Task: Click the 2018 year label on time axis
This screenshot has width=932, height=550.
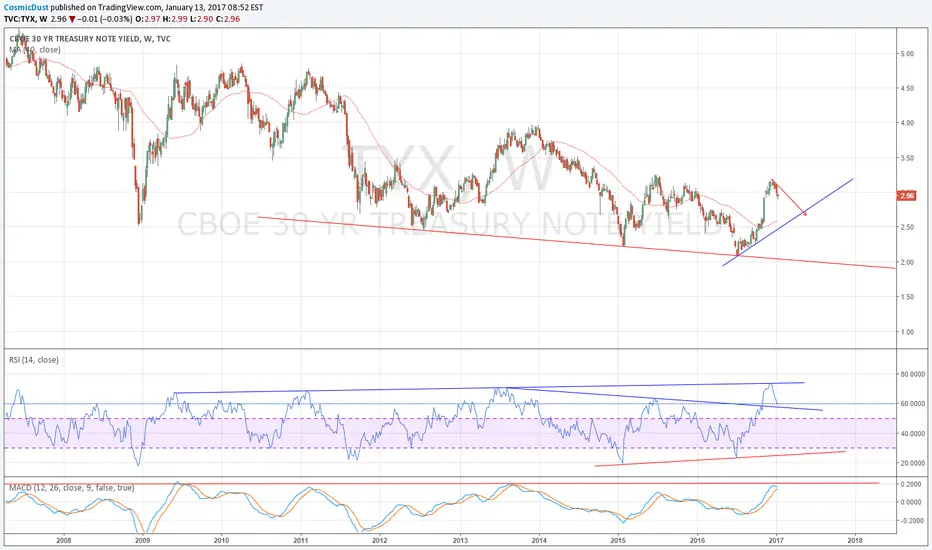Action: (x=855, y=540)
